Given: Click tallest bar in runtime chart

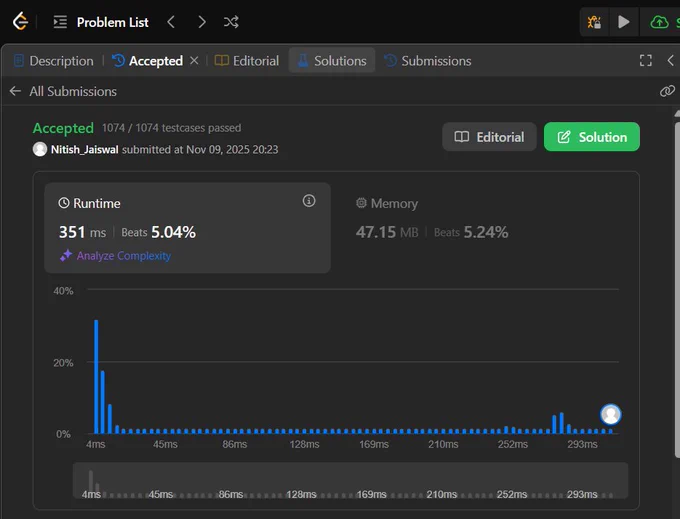Looking at the screenshot, I should (x=96, y=376).
